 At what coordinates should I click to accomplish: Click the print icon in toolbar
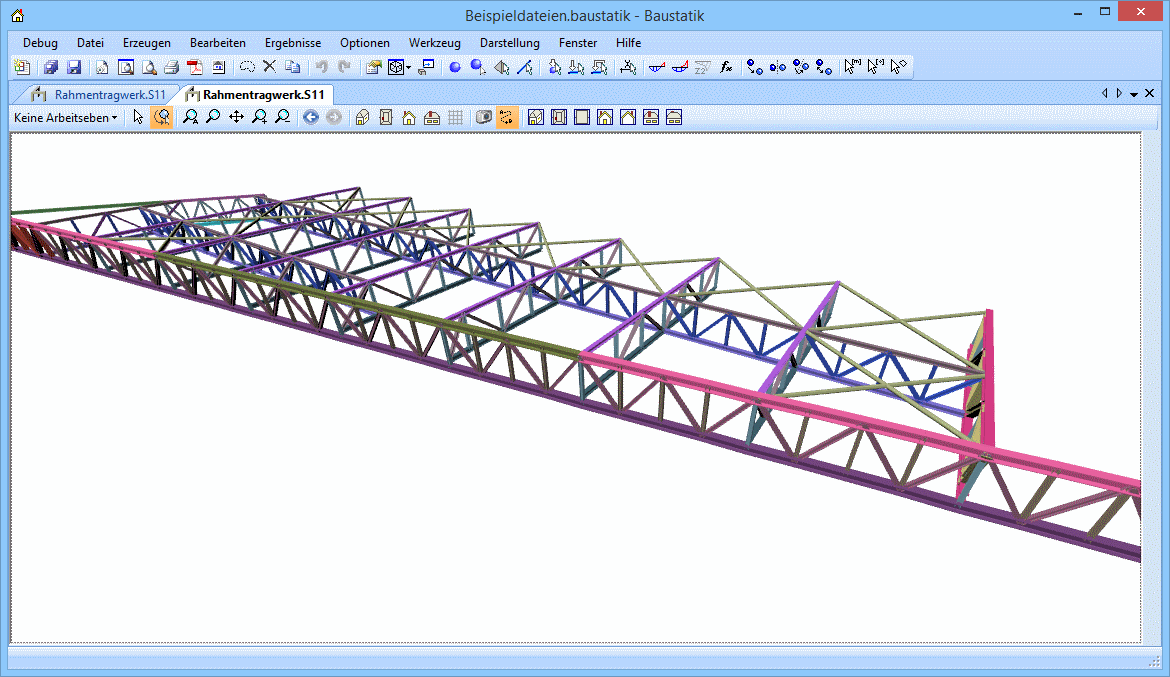pos(171,68)
